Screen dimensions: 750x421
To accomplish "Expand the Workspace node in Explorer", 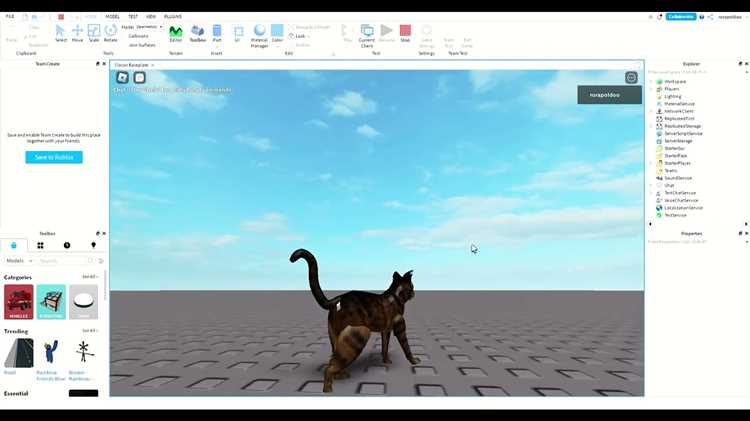I will pyautogui.click(x=651, y=82).
